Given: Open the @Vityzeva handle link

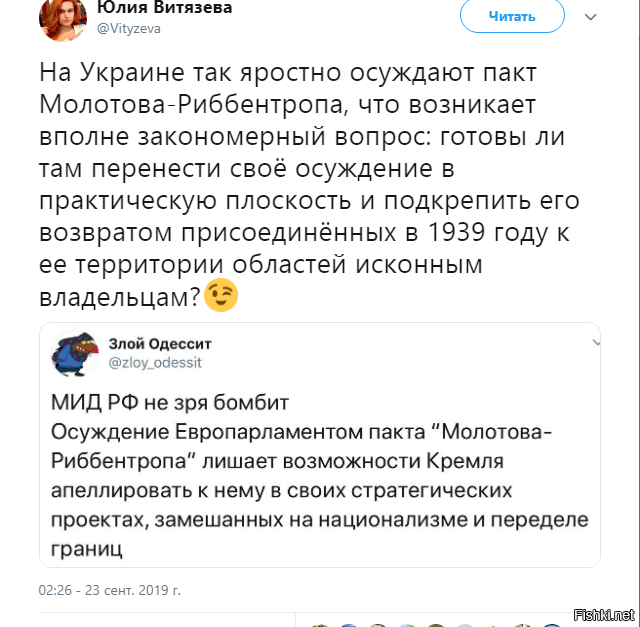Looking at the screenshot, I should 129,29.
